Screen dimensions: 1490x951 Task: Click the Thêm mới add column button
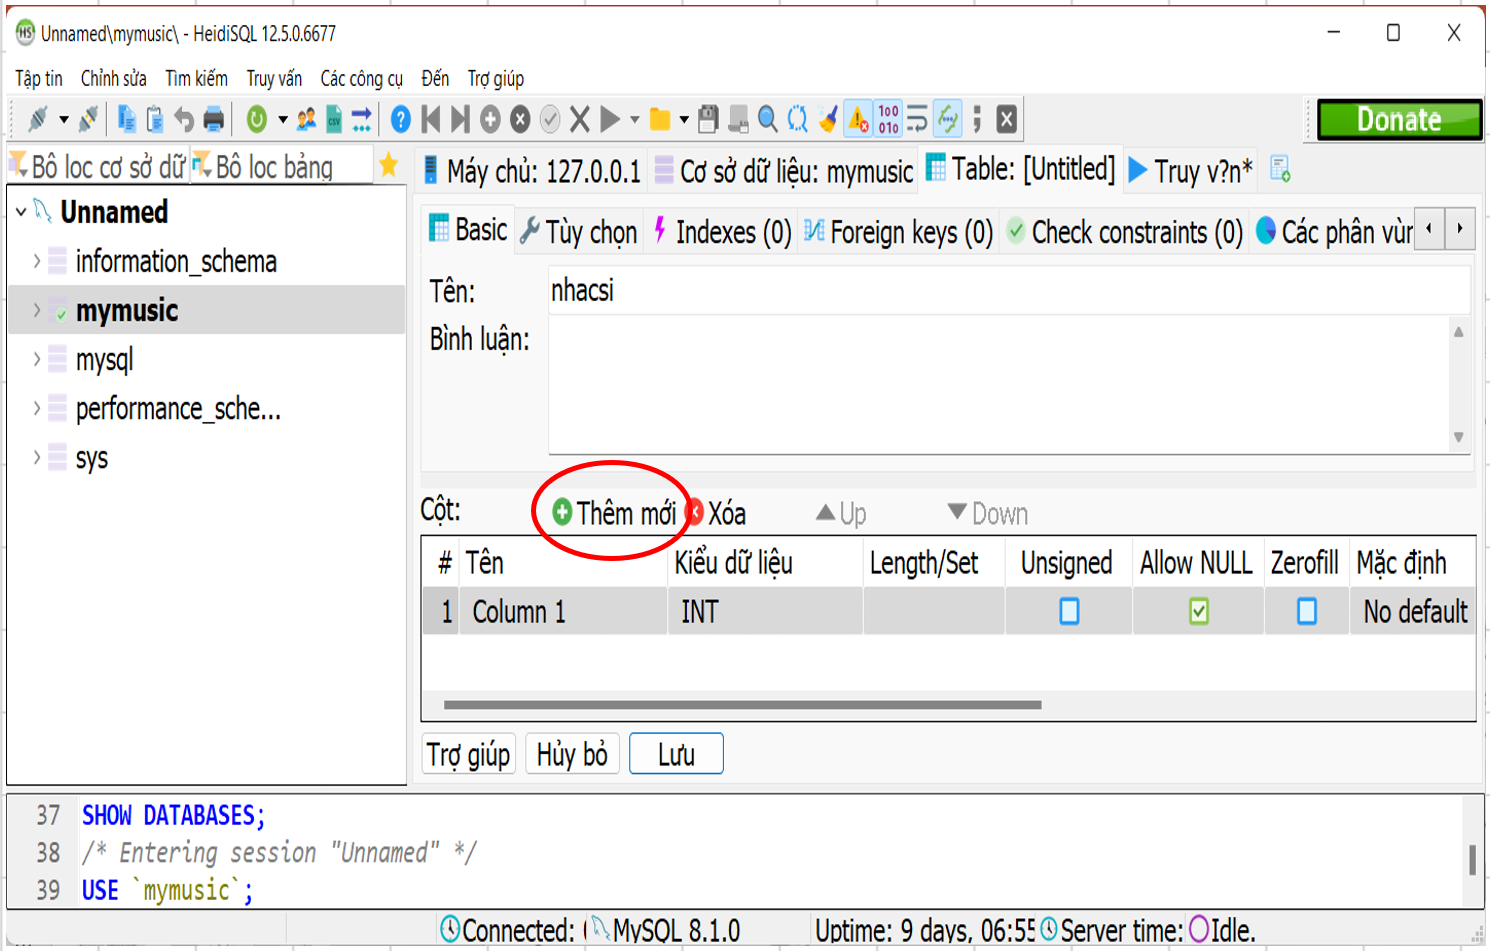tap(614, 513)
